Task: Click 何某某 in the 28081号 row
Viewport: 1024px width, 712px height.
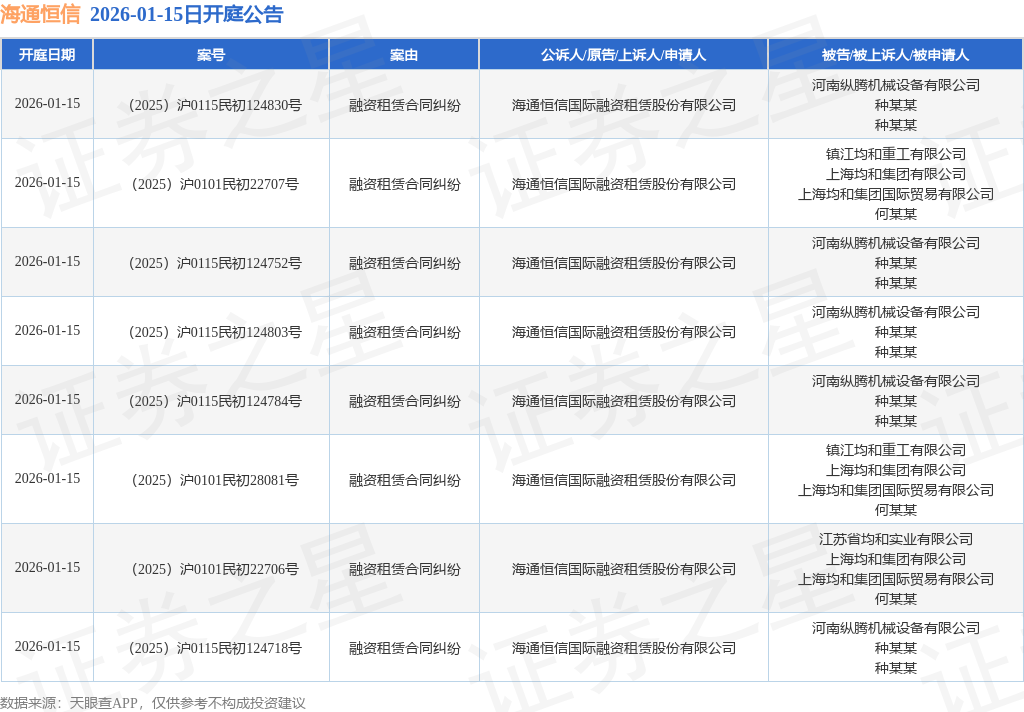Action: pos(895,510)
